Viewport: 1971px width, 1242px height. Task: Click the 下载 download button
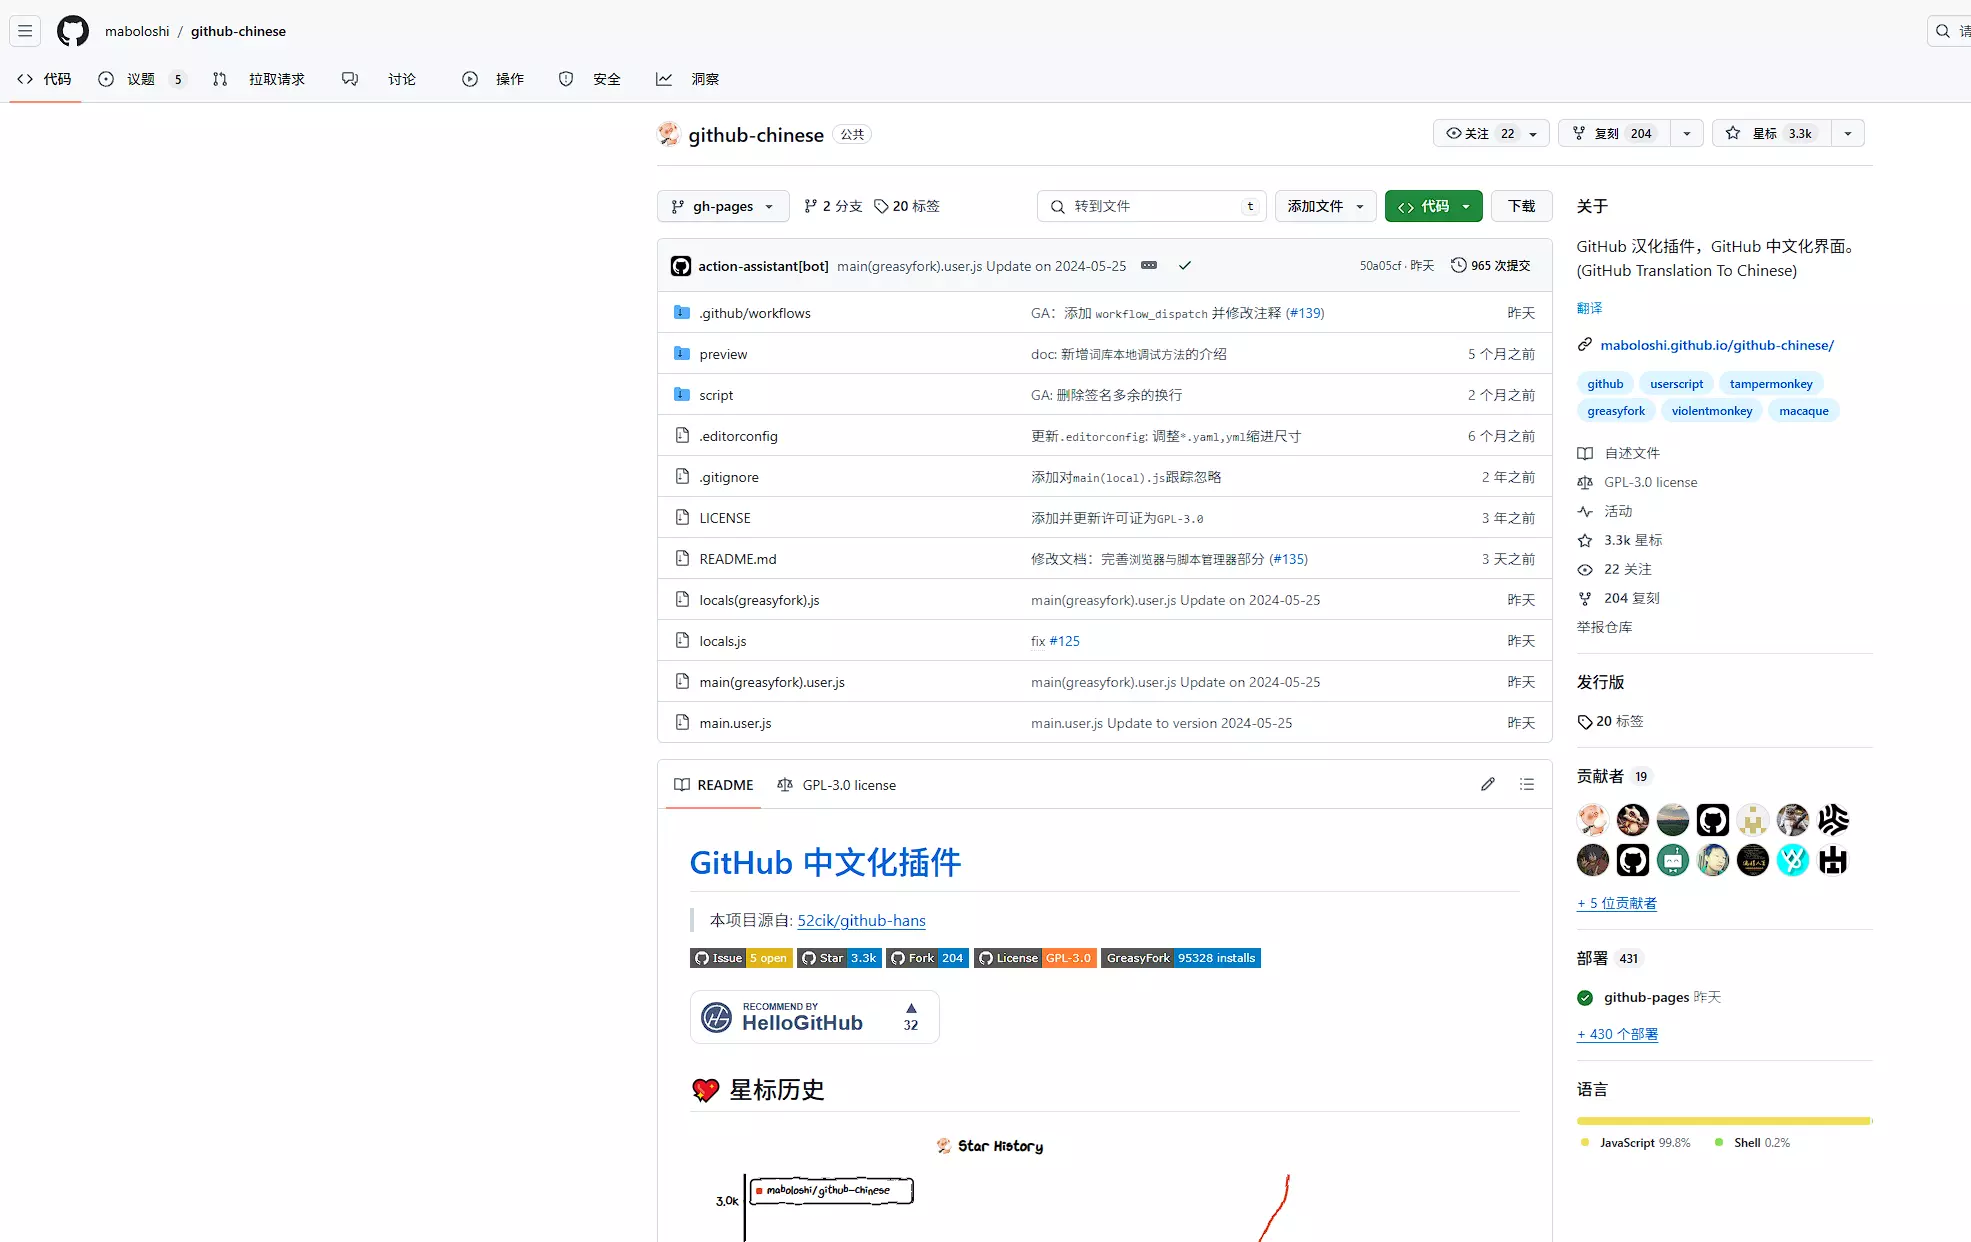pyautogui.click(x=1521, y=206)
